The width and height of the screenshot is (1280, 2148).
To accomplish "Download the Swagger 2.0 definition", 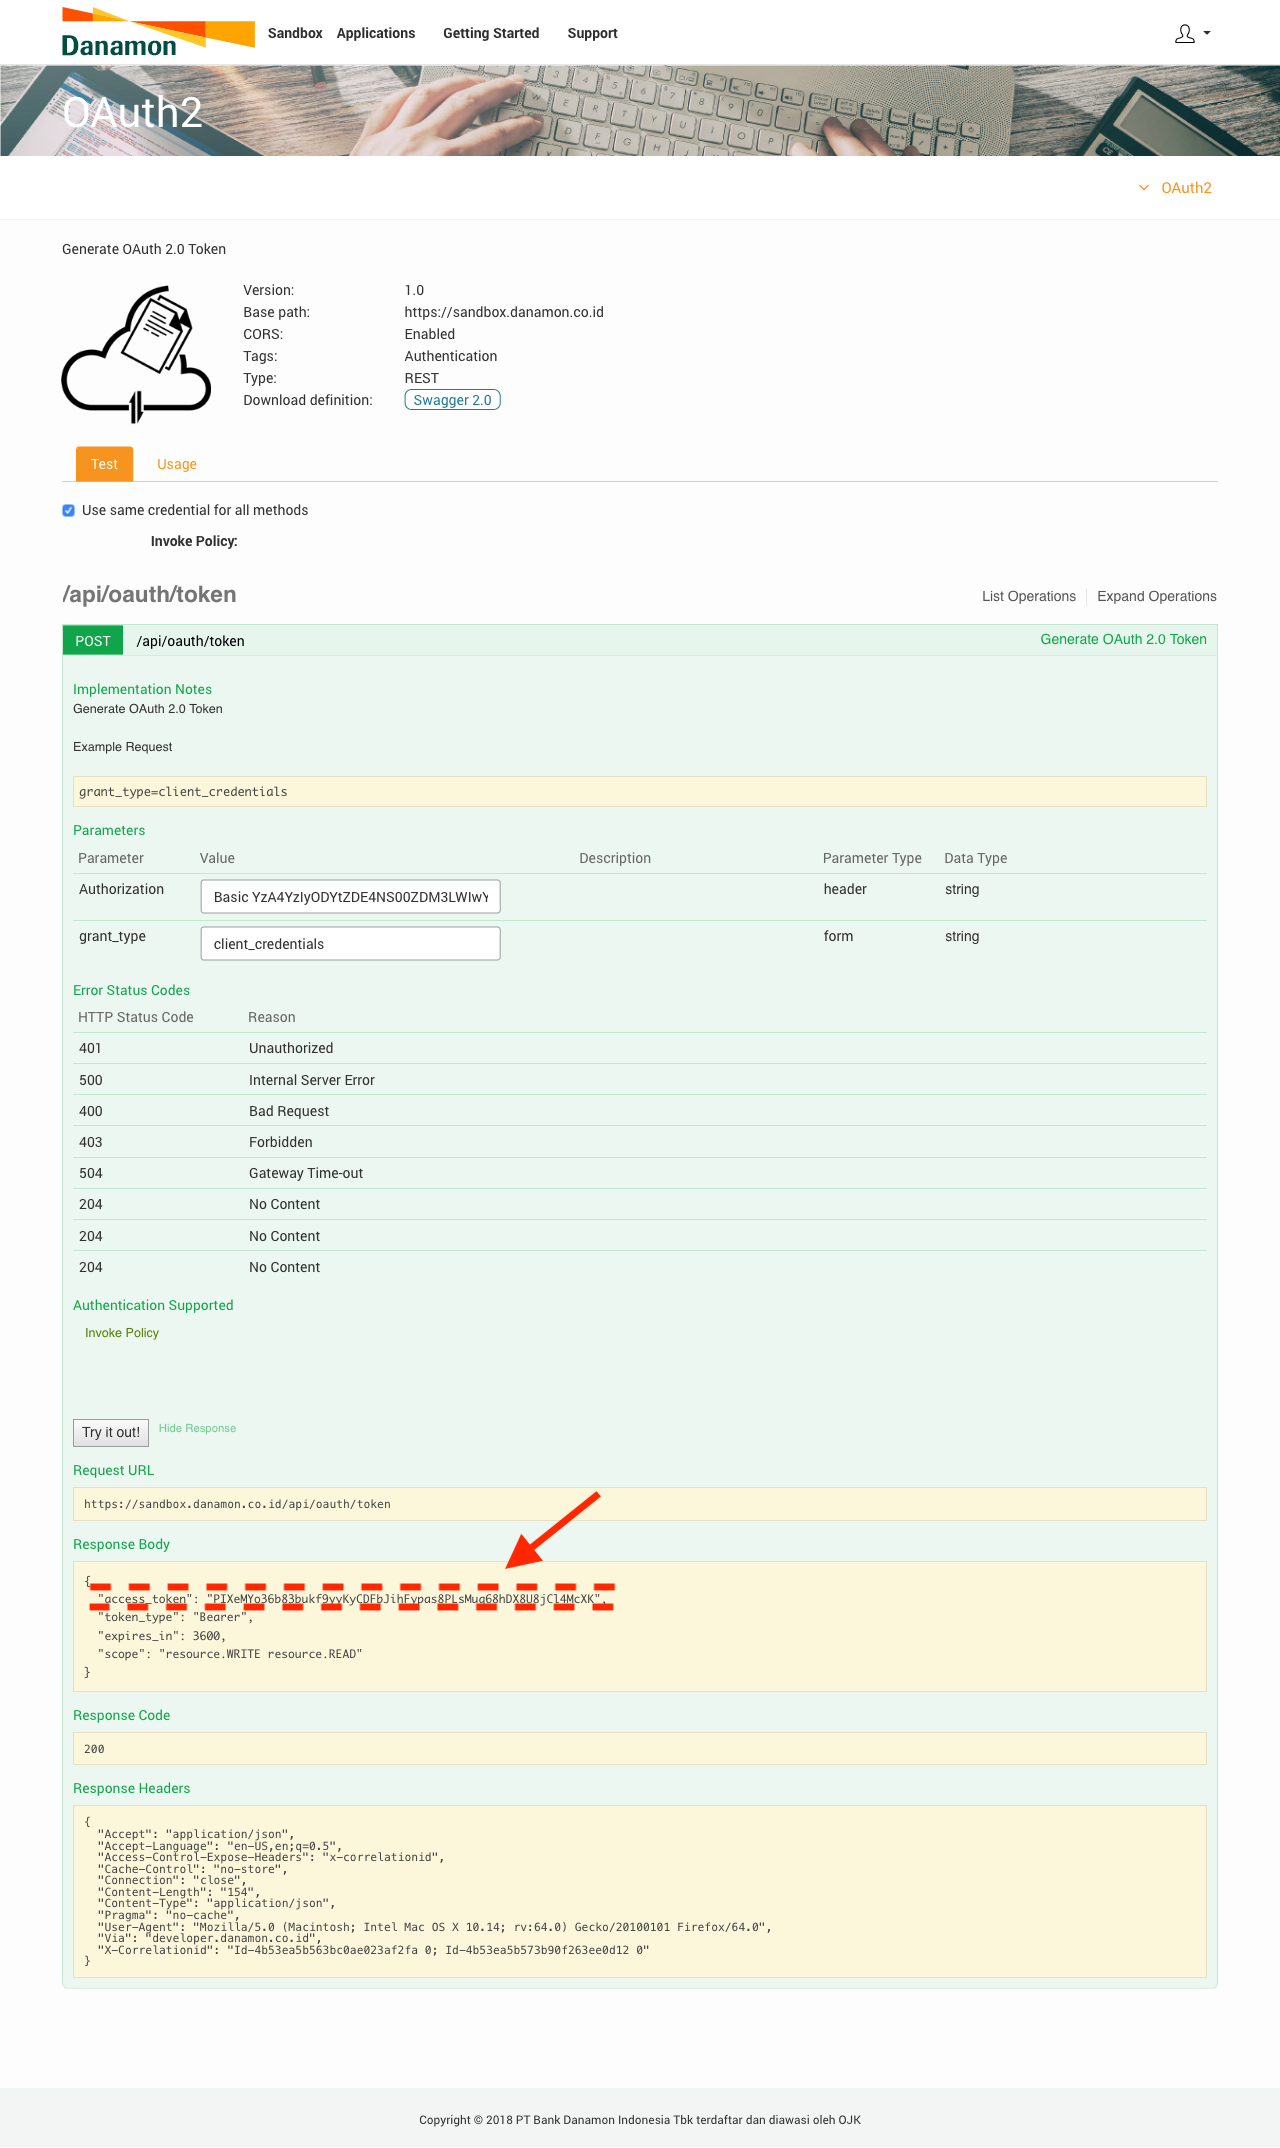I will pyautogui.click(x=452, y=400).
